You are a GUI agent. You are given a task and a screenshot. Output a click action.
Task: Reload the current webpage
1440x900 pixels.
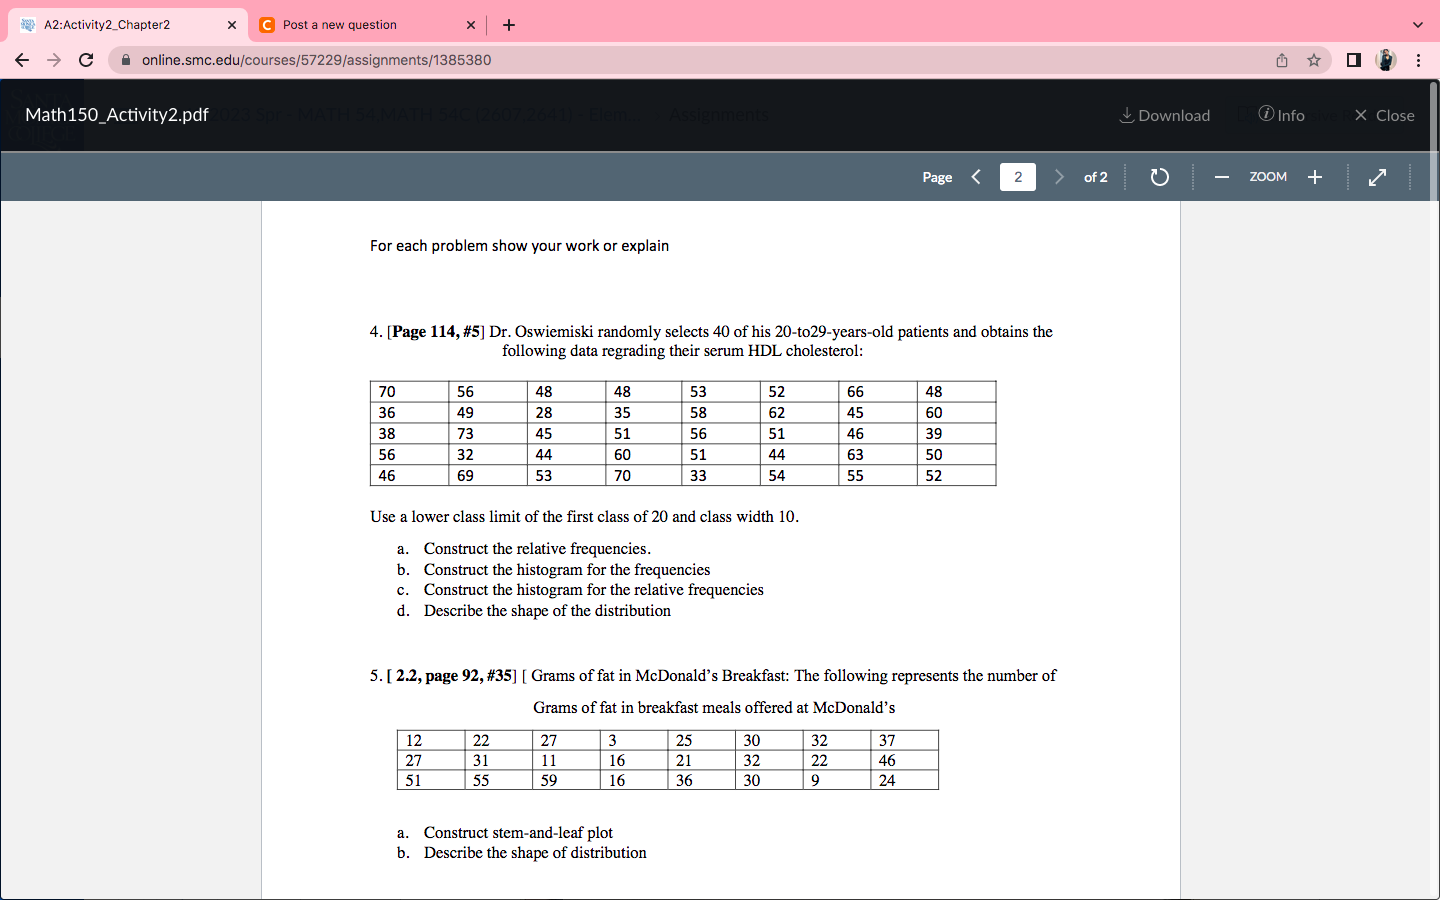tap(86, 59)
